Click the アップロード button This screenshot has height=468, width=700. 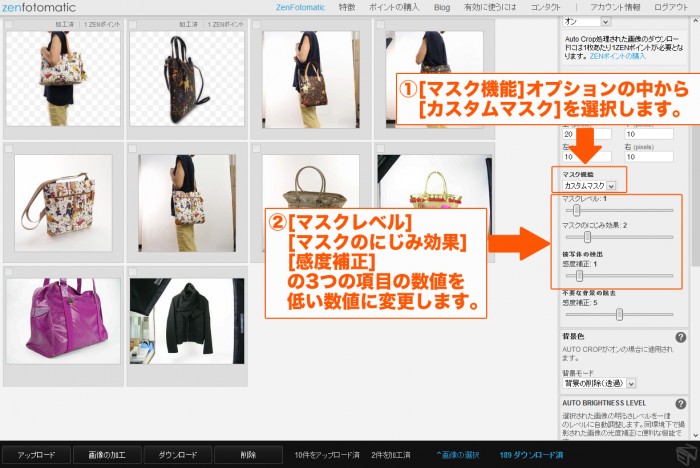click(x=43, y=455)
